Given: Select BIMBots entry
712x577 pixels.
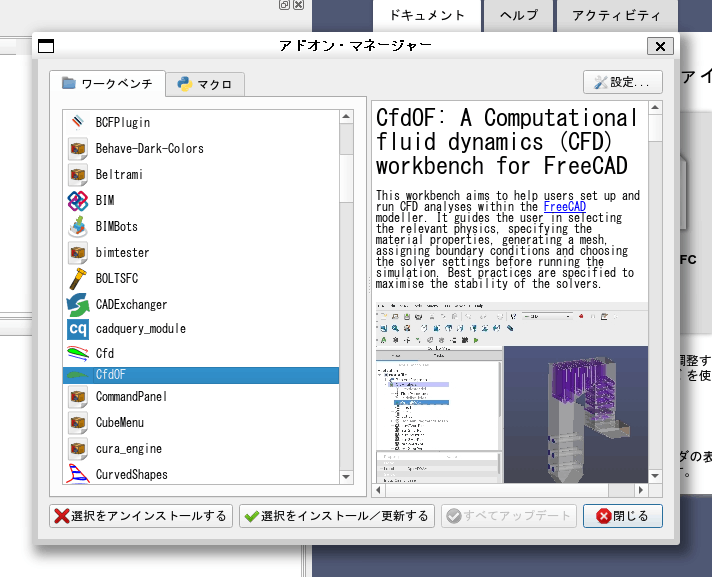Looking at the screenshot, I should [201, 227].
